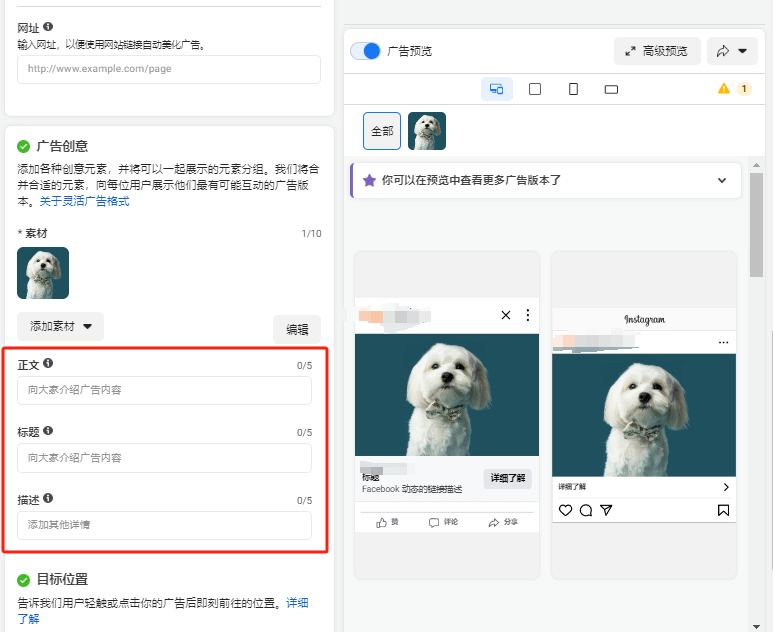The height and width of the screenshot is (632, 773).
Task: Select mobile portrait preview icon
Action: coord(573,89)
